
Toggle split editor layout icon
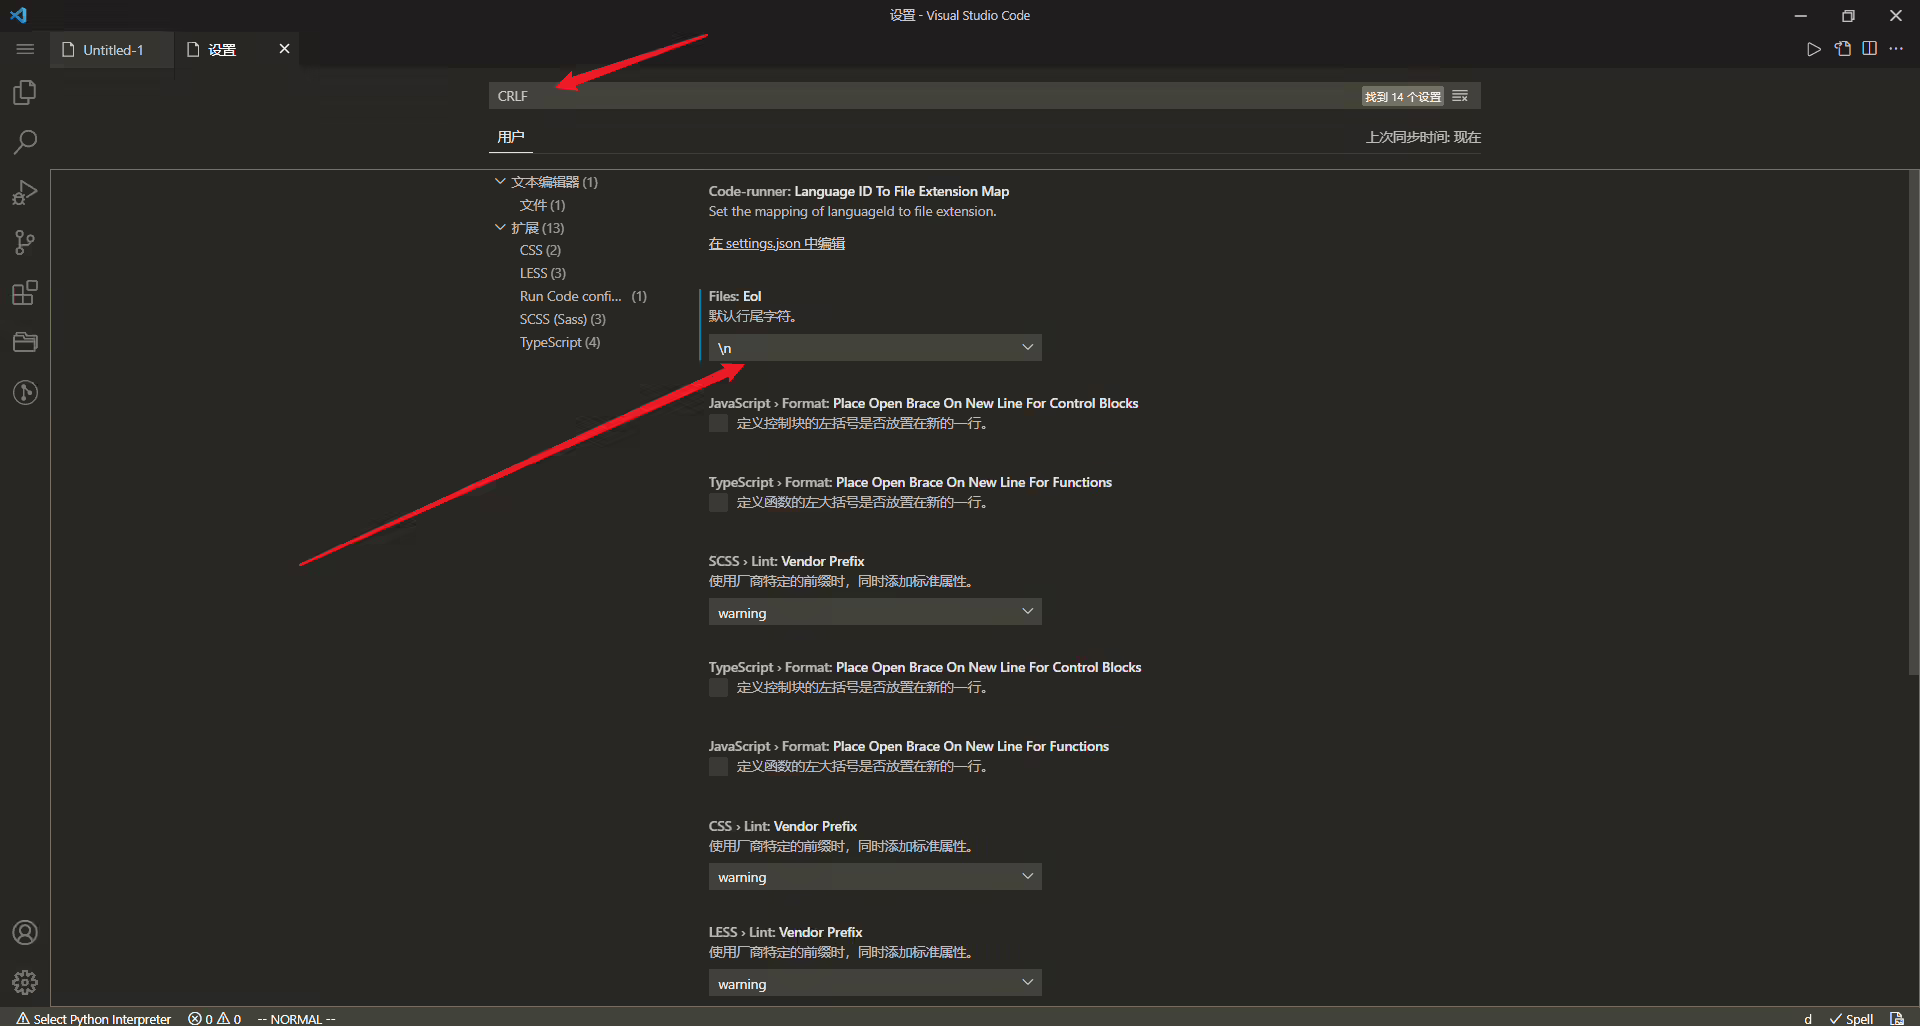[x=1869, y=49]
